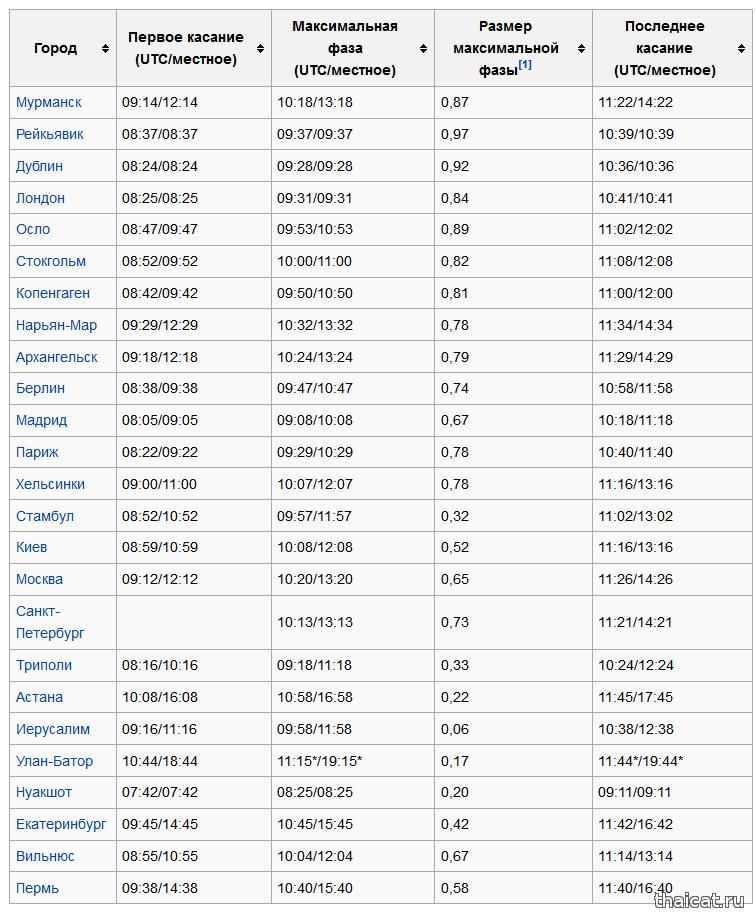Click the Нарьян-Мар link
The image size is (756, 918).
(56, 325)
